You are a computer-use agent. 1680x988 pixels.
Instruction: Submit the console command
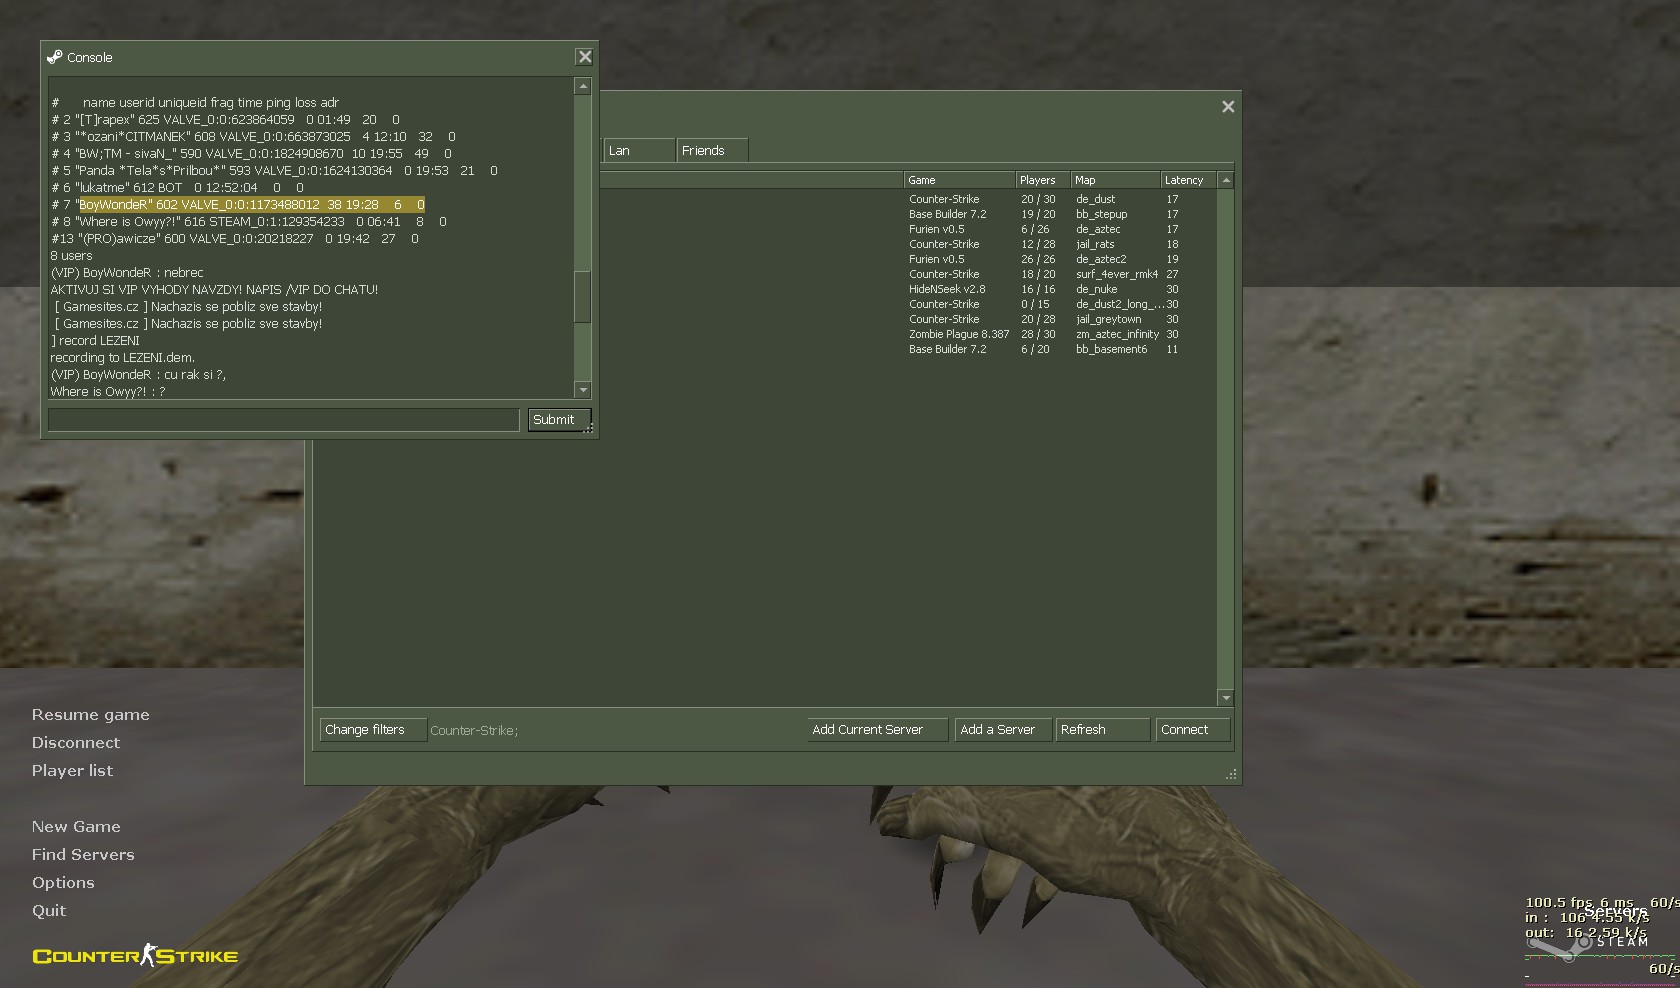[559, 420]
